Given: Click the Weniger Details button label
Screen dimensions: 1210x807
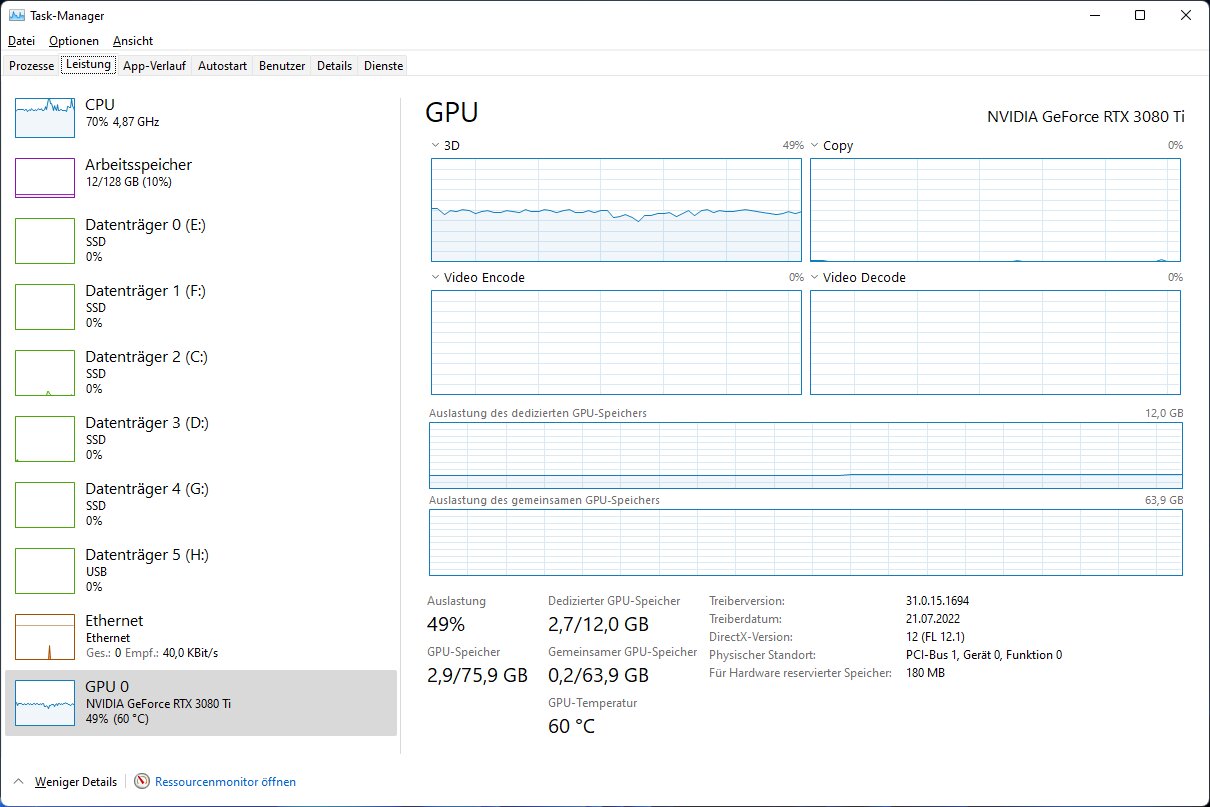Looking at the screenshot, I should click(x=75, y=782).
